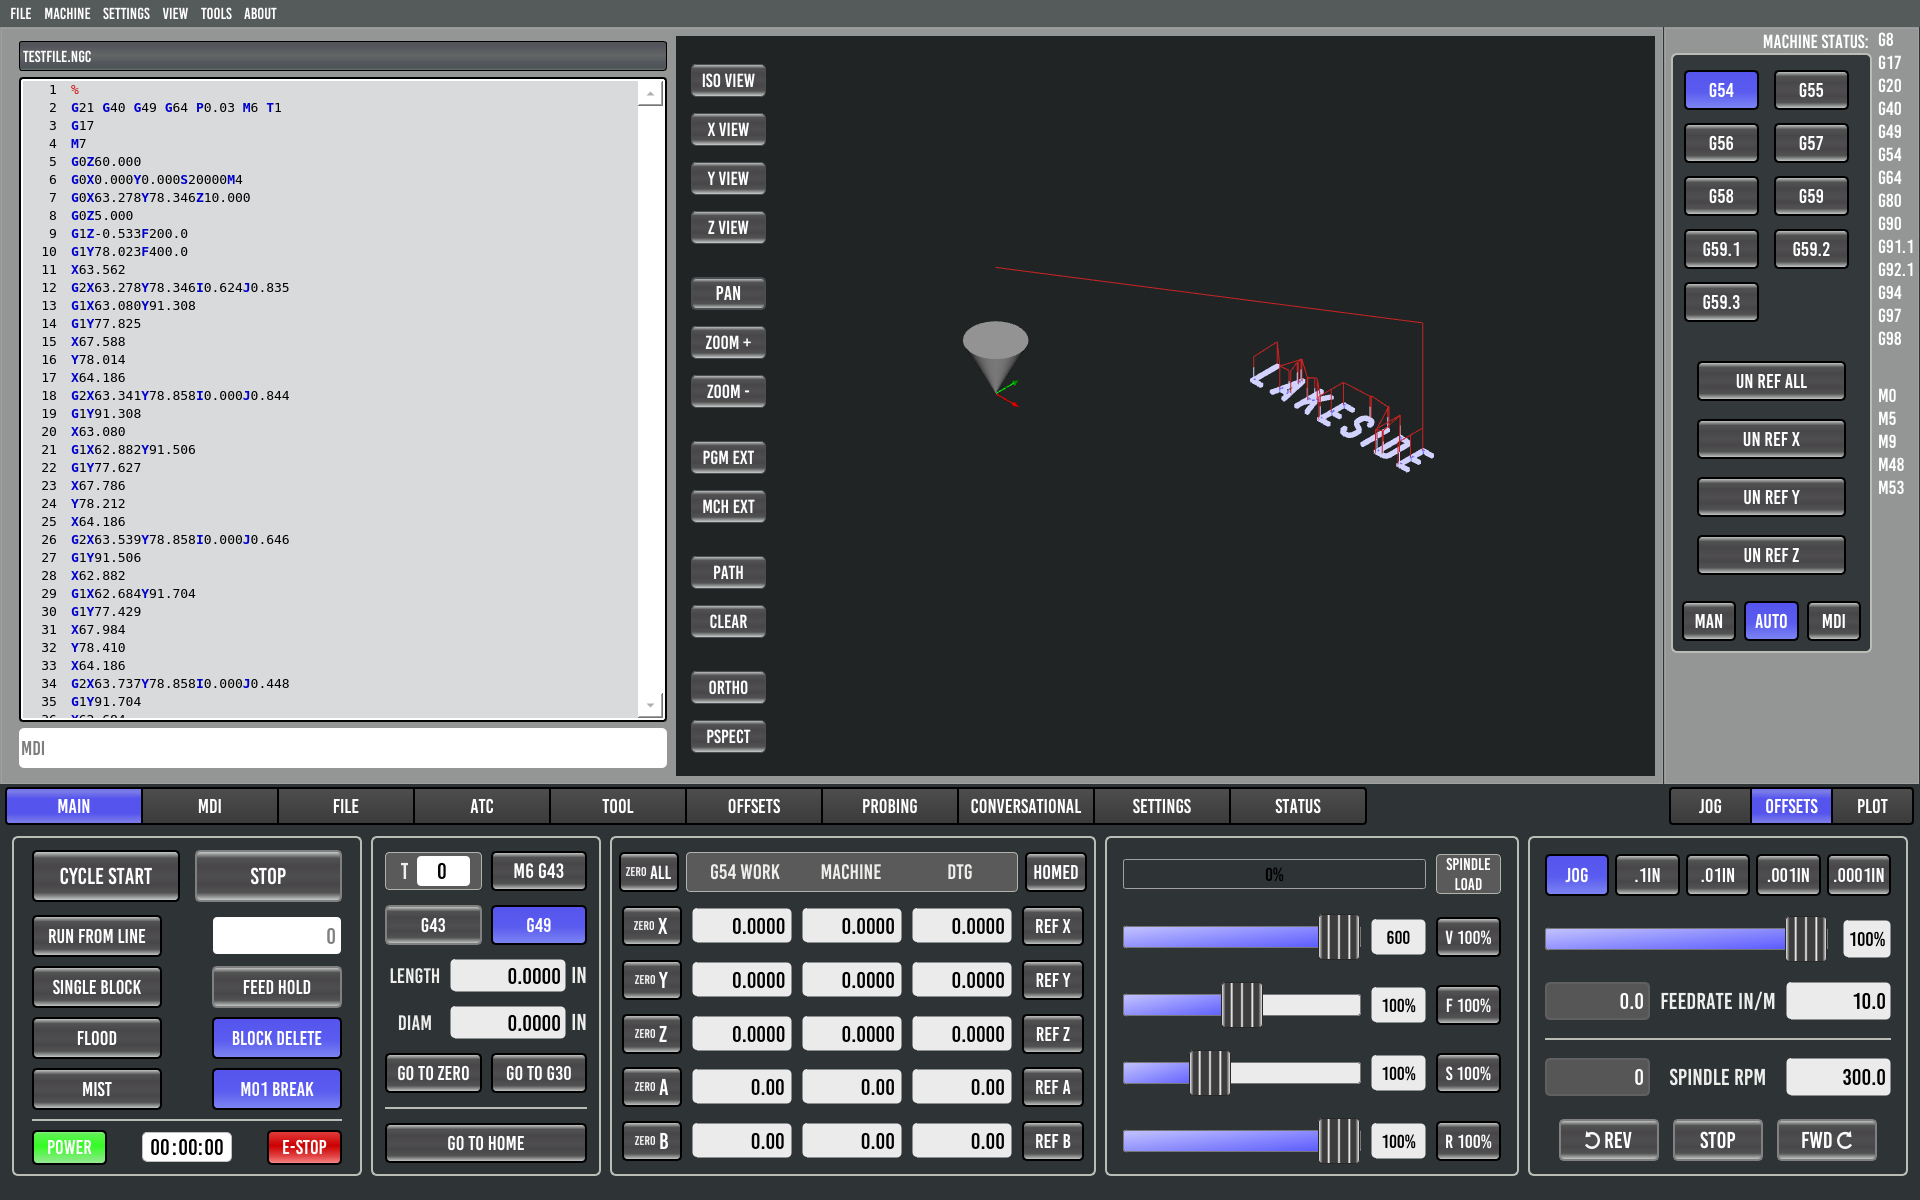Open the FILE menu

(21, 14)
